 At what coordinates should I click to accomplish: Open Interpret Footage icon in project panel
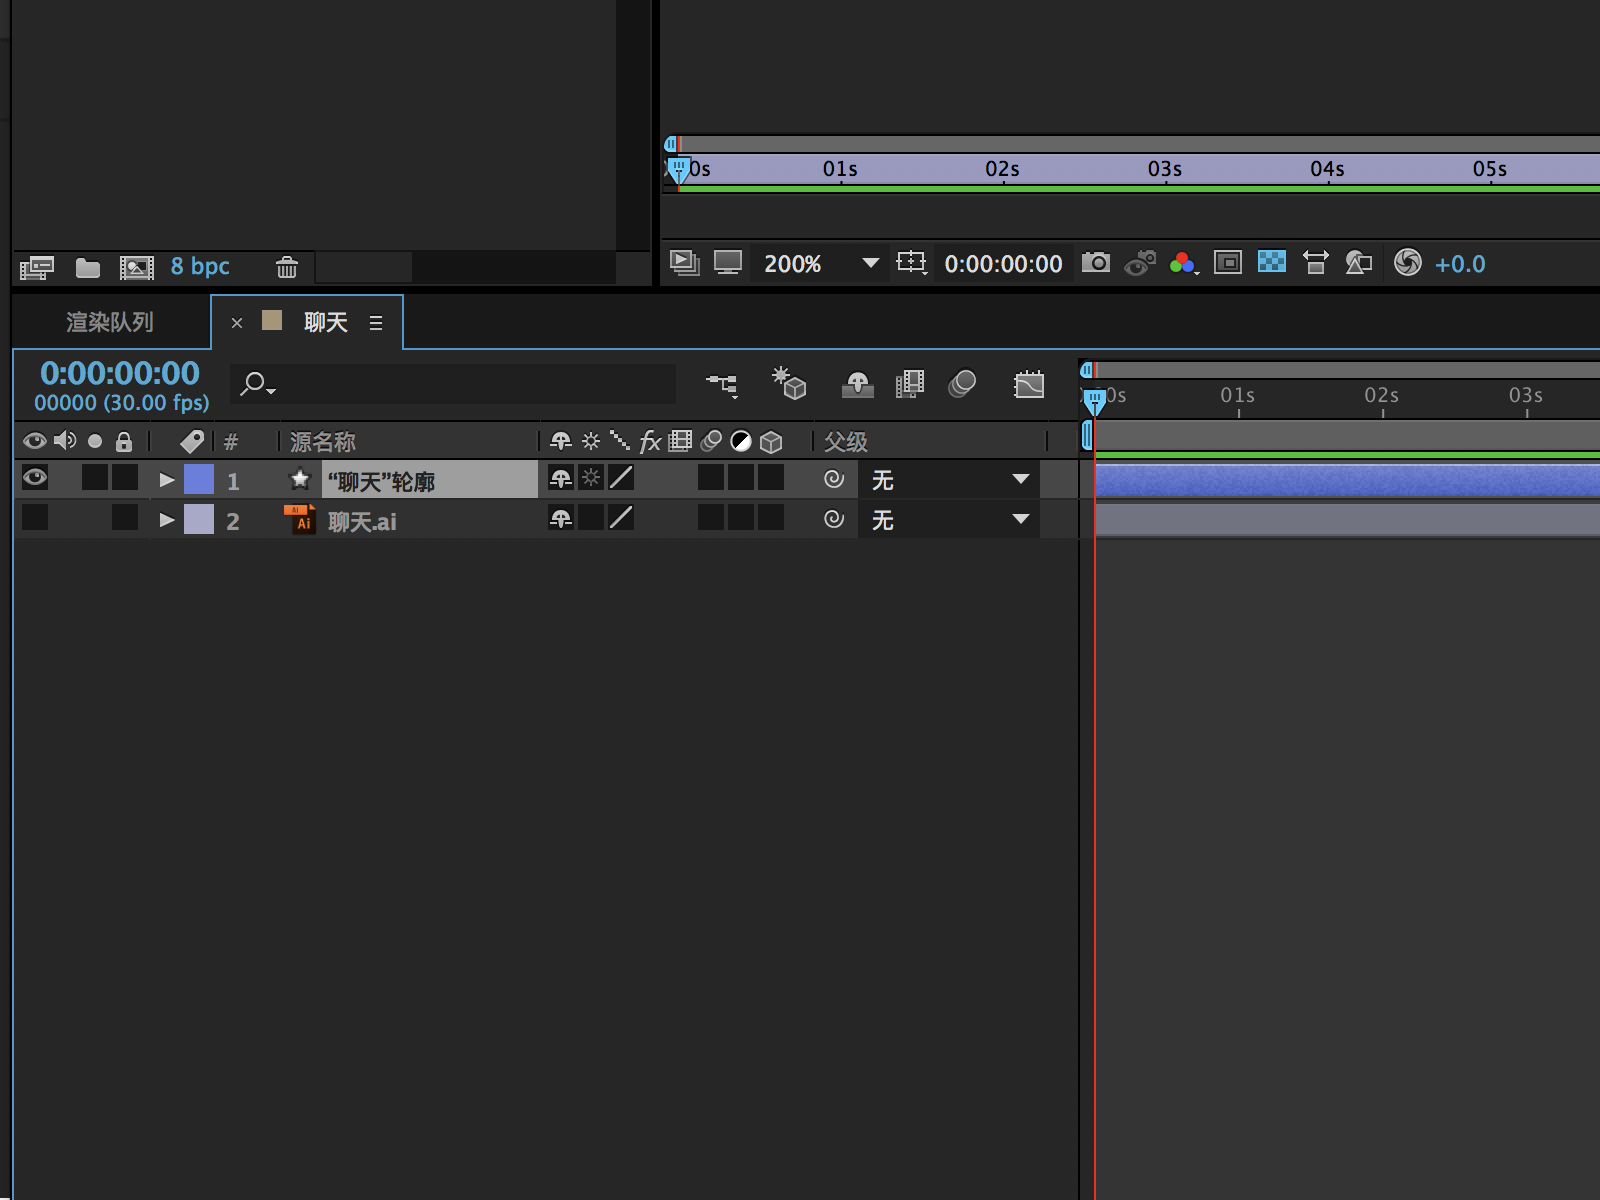[37, 267]
